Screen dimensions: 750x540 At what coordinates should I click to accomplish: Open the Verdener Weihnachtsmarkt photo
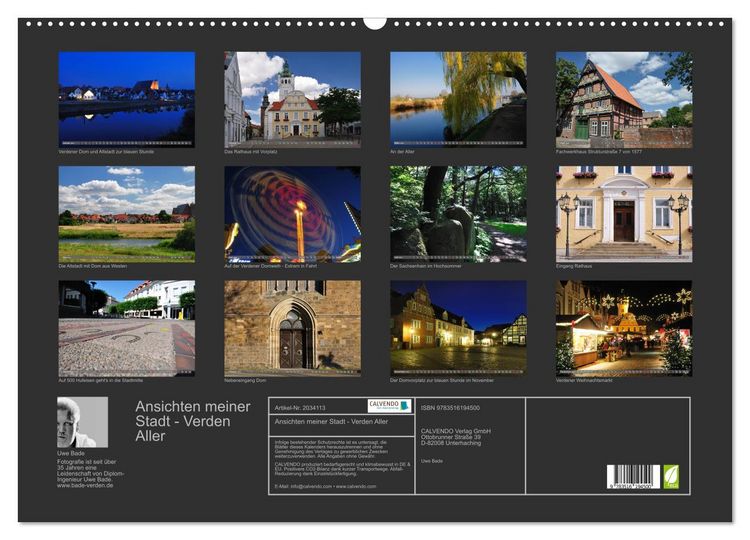(x=624, y=328)
